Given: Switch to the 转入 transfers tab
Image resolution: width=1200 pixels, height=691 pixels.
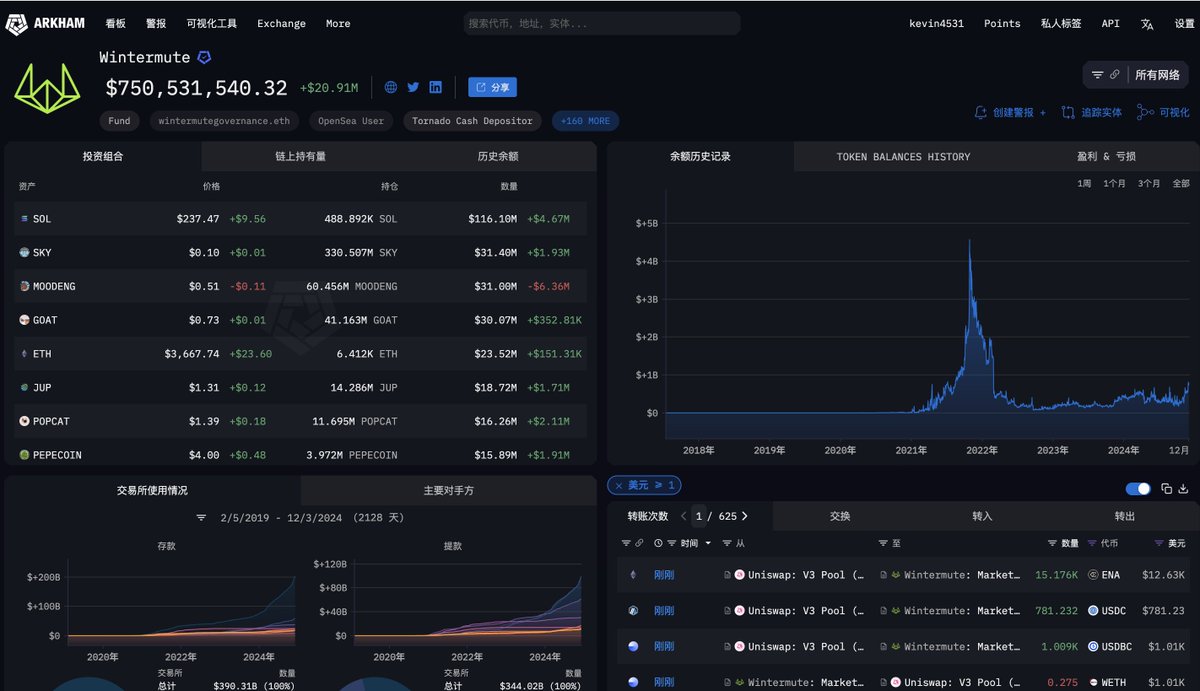Looking at the screenshot, I should tap(982, 516).
